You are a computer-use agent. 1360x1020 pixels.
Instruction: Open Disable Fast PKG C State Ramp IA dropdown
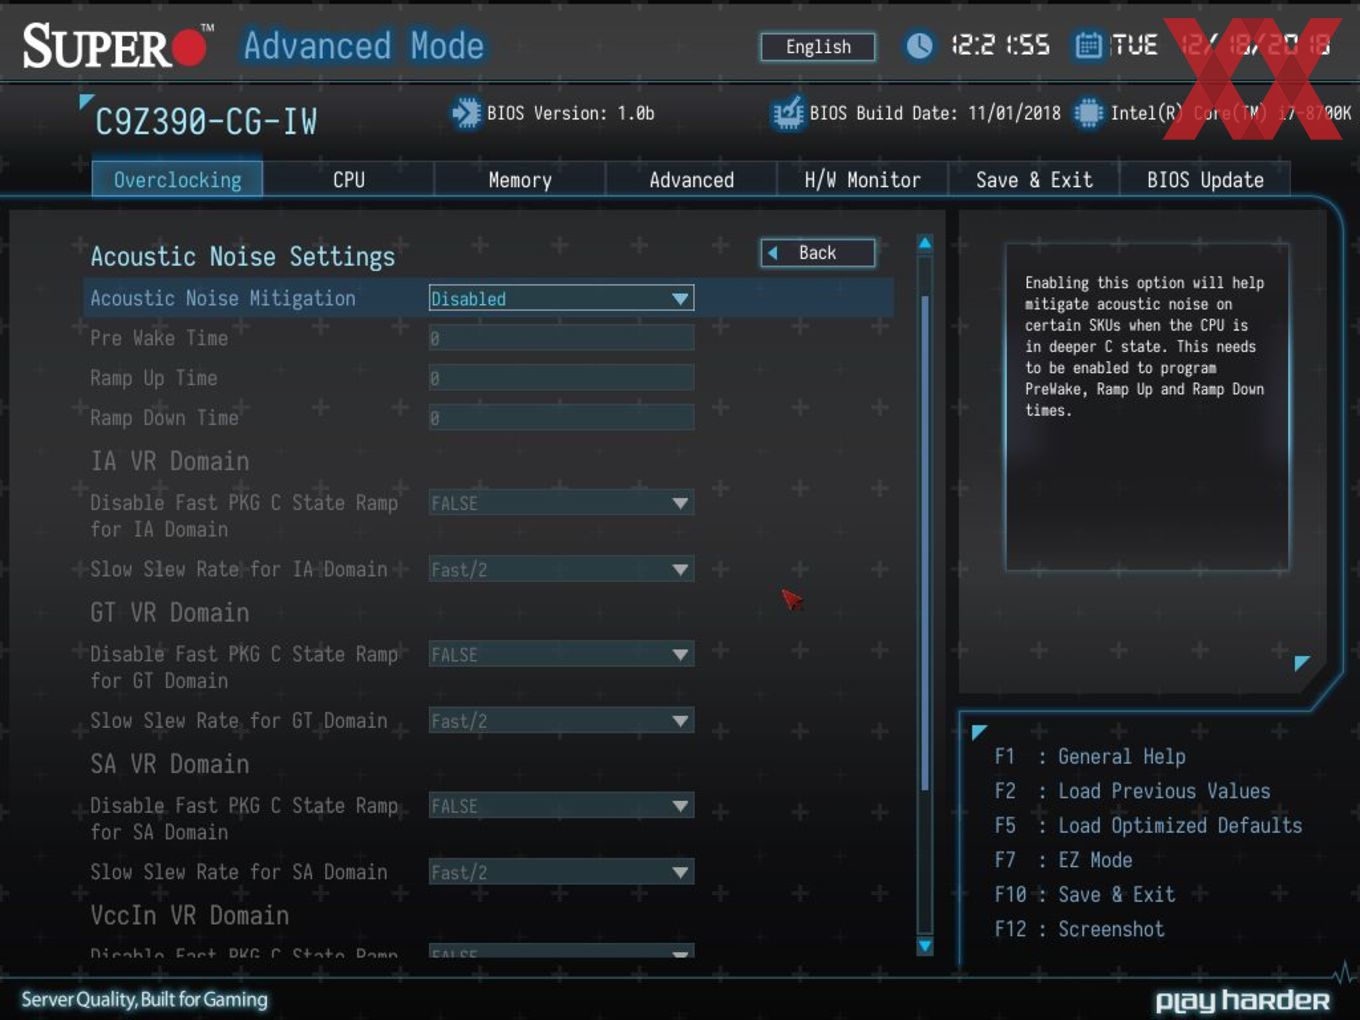click(561, 503)
